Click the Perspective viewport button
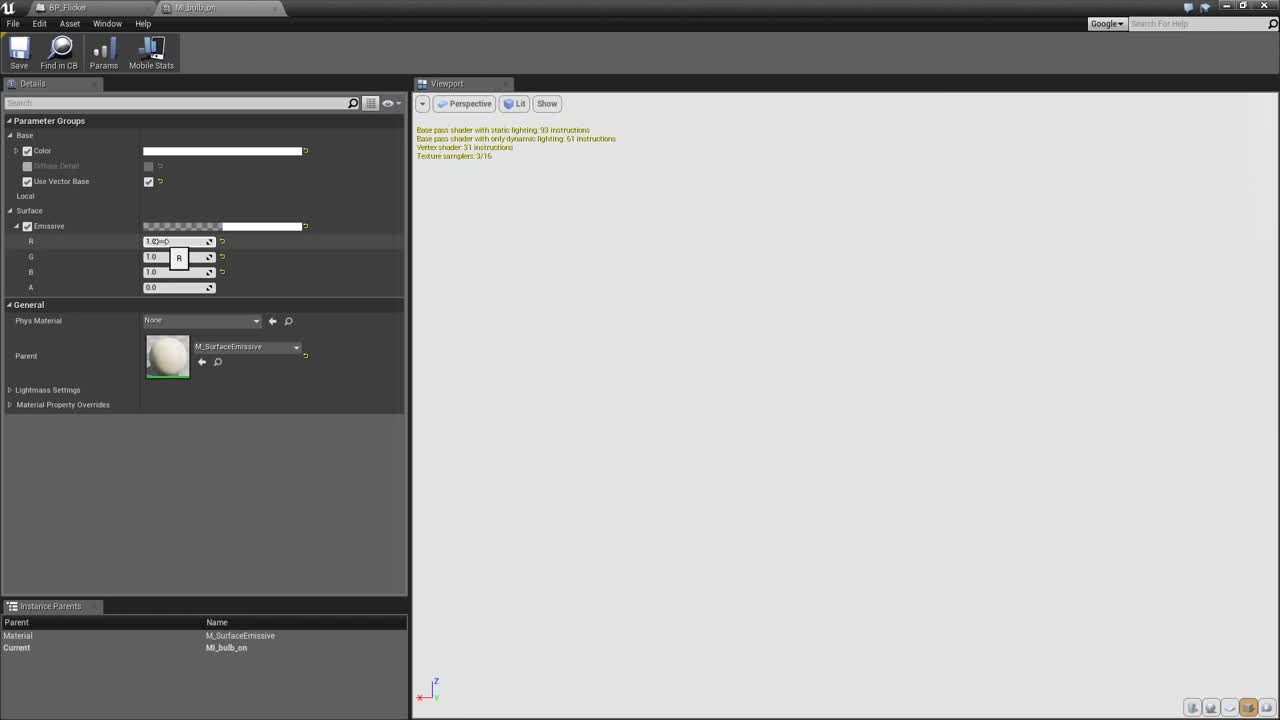Screen dimensions: 1280x720 [x=464, y=104]
